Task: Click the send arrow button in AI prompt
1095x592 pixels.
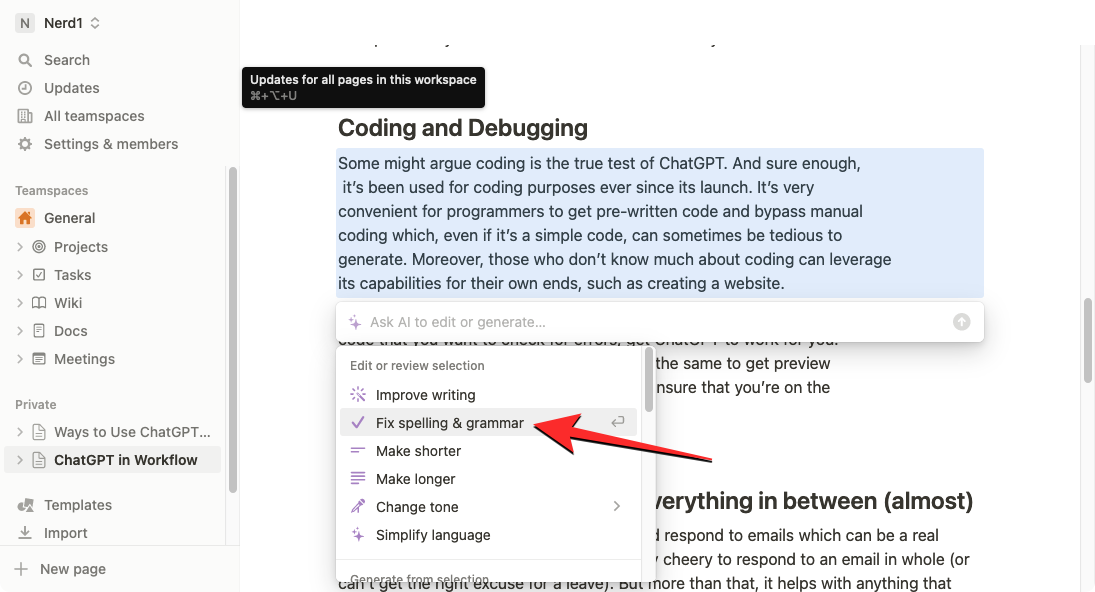Action: point(962,322)
